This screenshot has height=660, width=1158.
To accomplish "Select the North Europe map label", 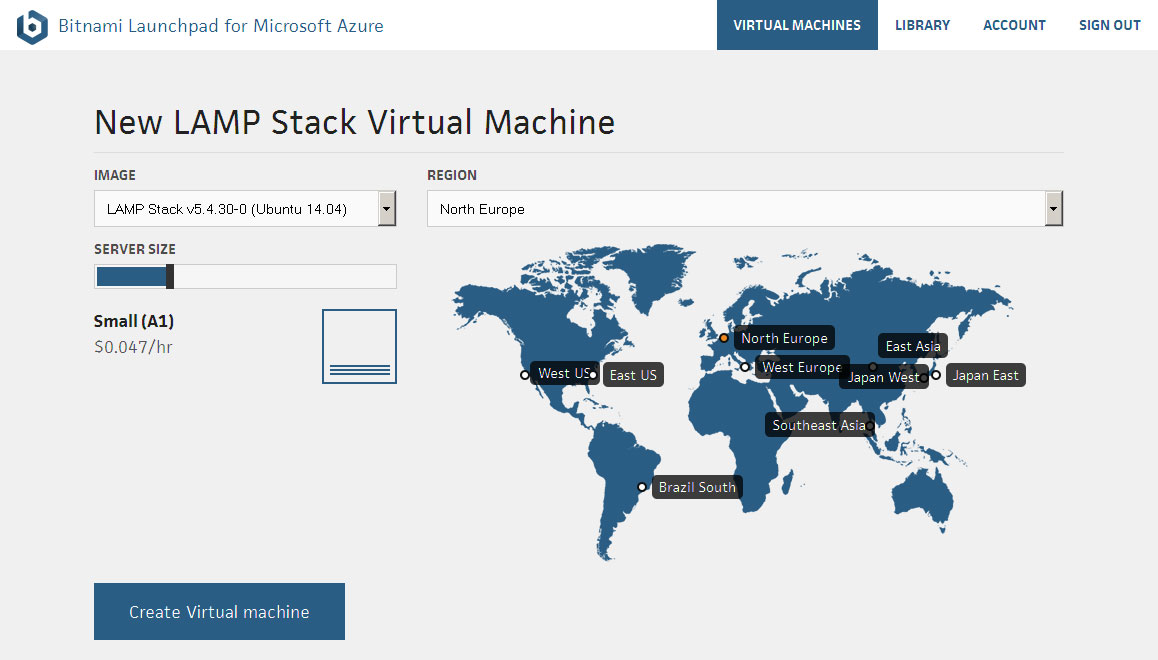I will 784,338.
